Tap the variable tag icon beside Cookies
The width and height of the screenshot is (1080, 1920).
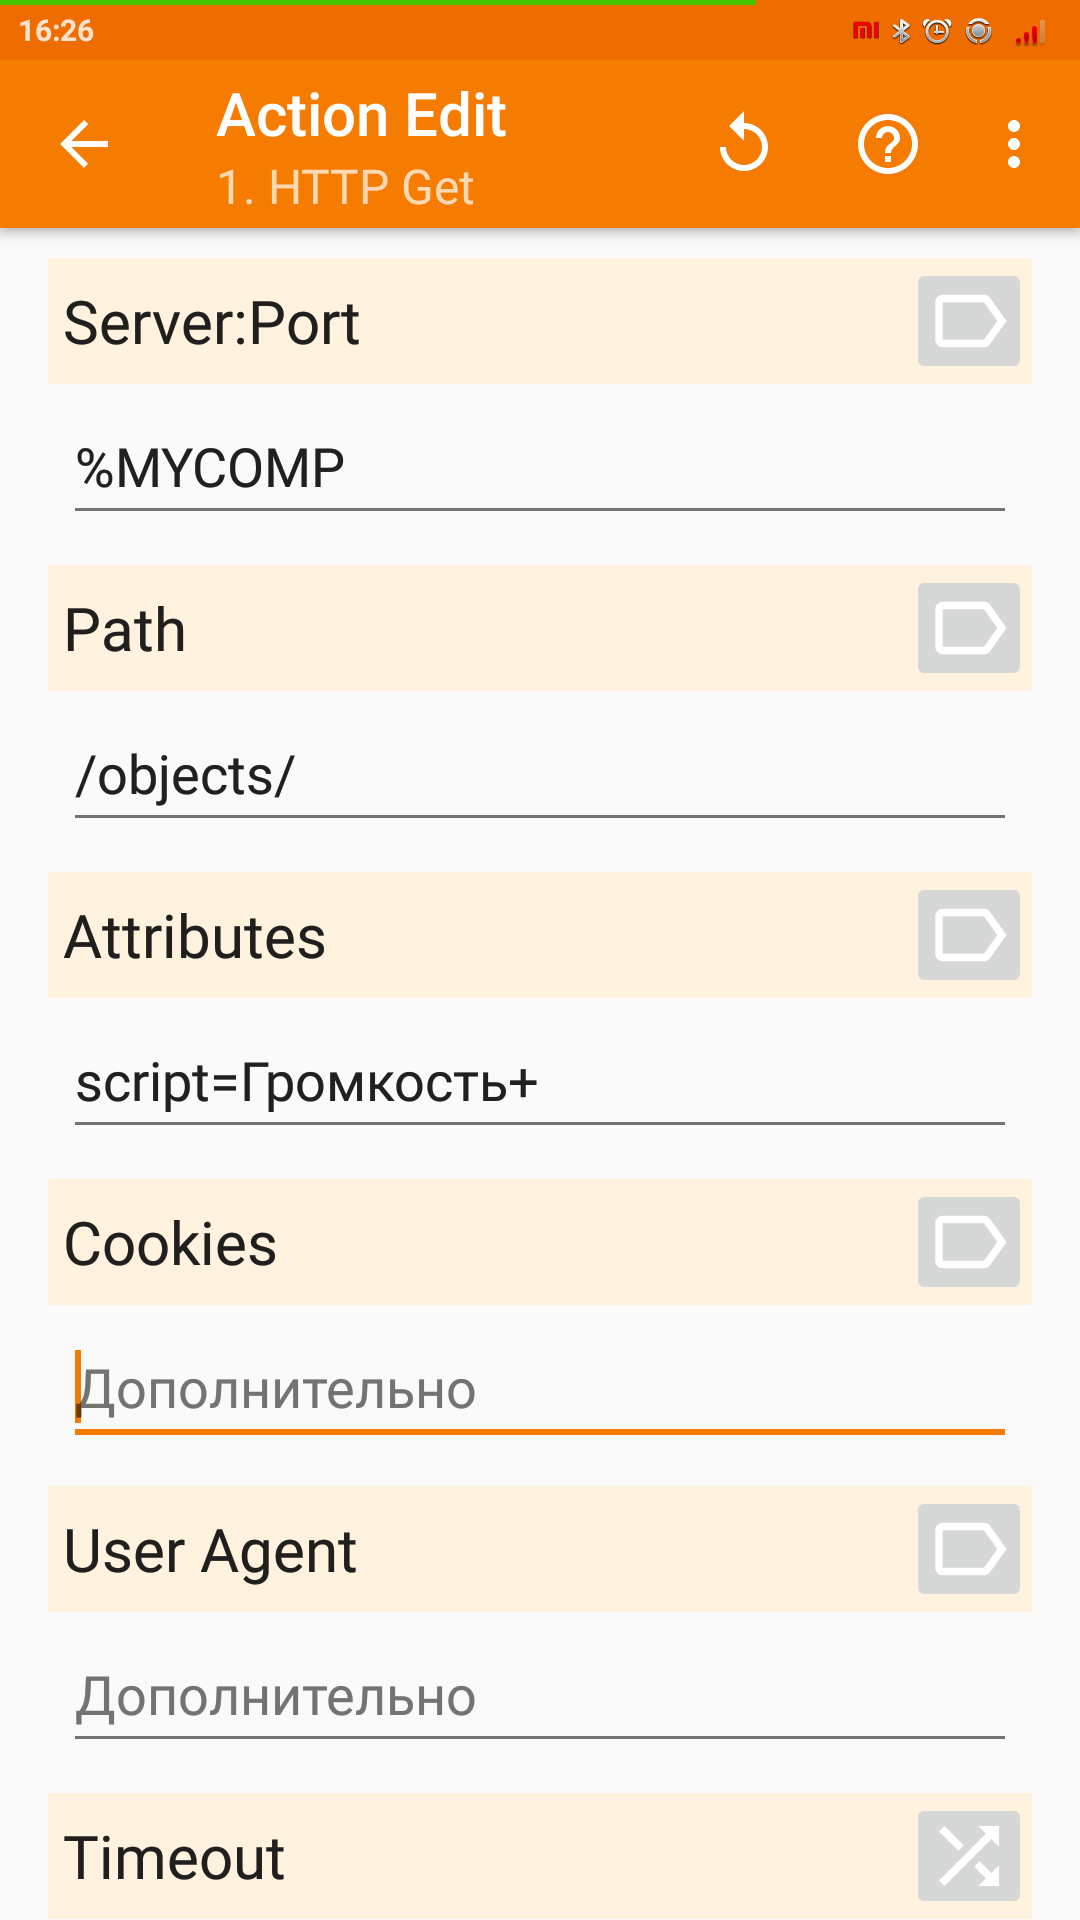(x=967, y=1243)
